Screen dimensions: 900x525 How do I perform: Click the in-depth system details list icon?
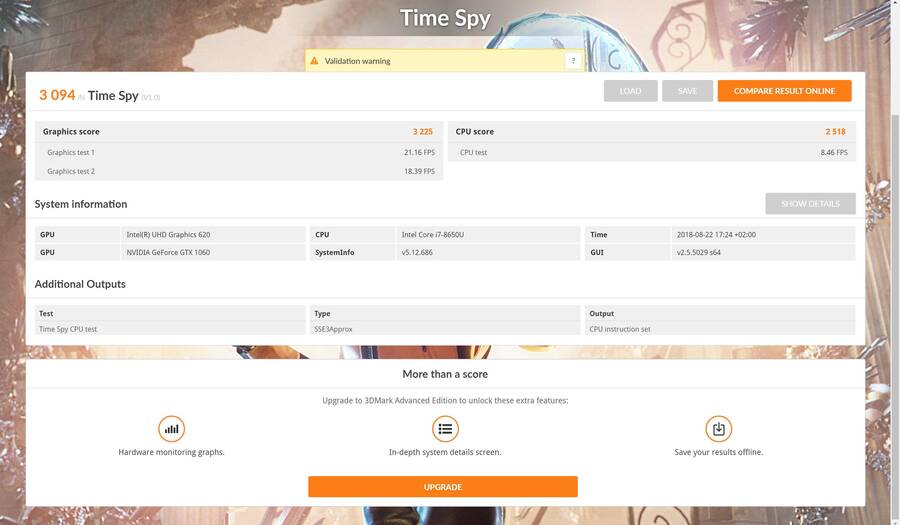coord(445,429)
